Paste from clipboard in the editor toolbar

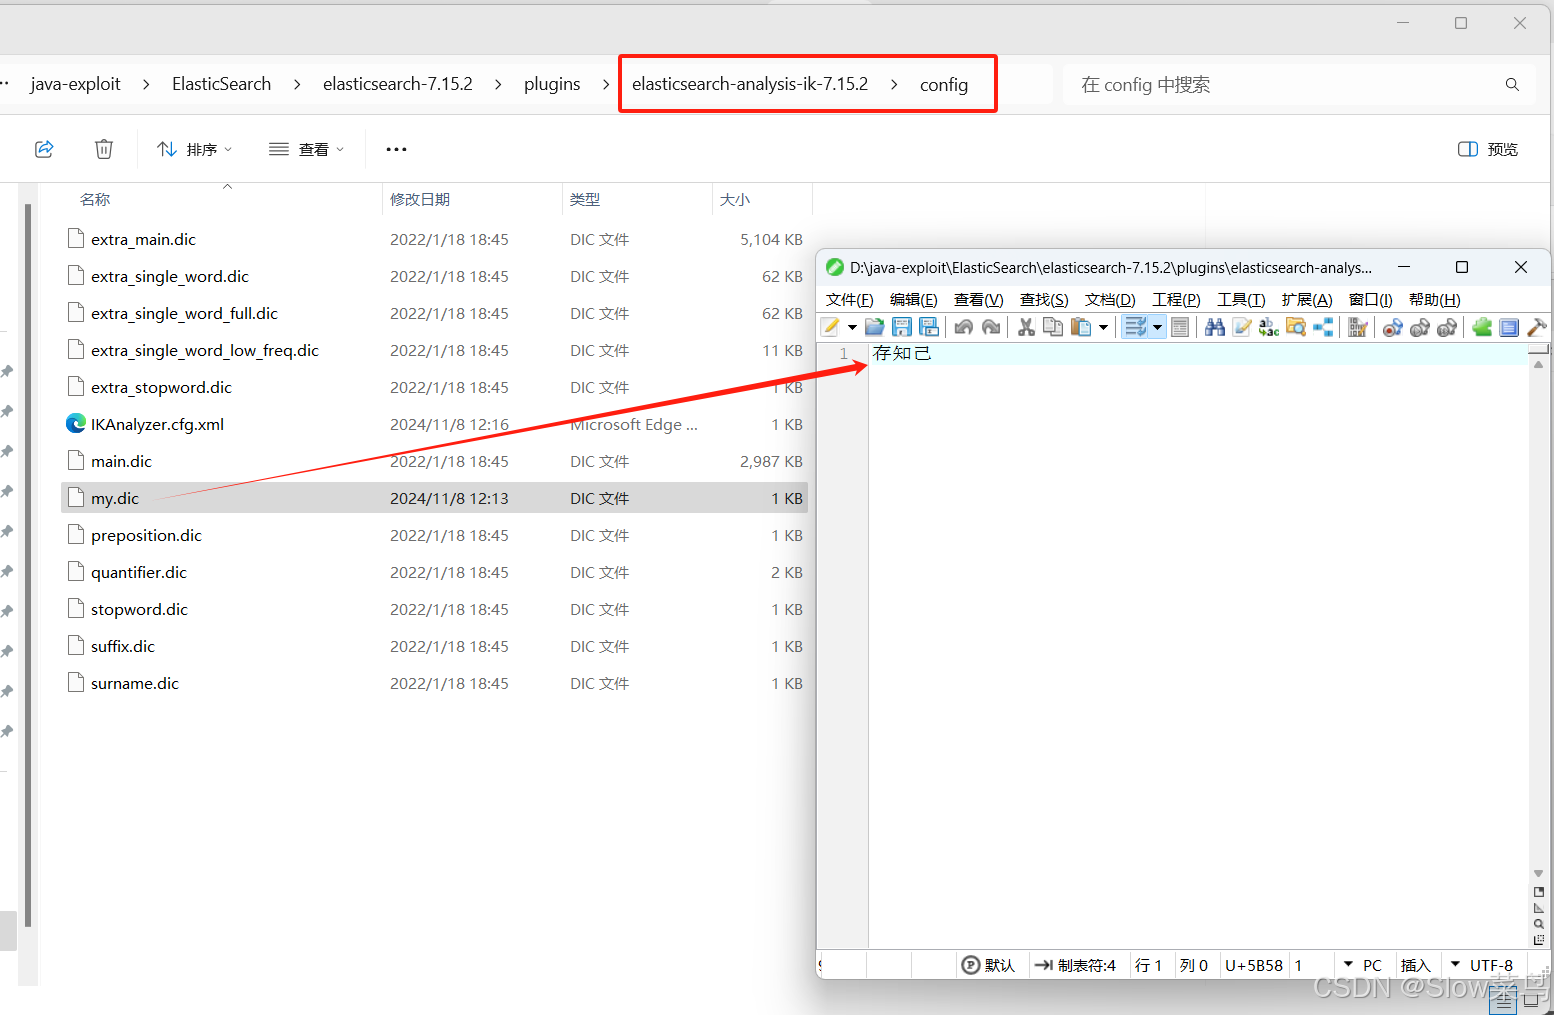(1081, 327)
